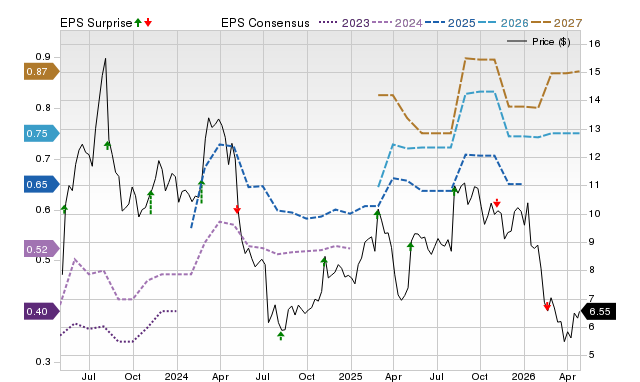Toggle the Price ($) line in legend
The image size is (640, 382).
pos(539,42)
